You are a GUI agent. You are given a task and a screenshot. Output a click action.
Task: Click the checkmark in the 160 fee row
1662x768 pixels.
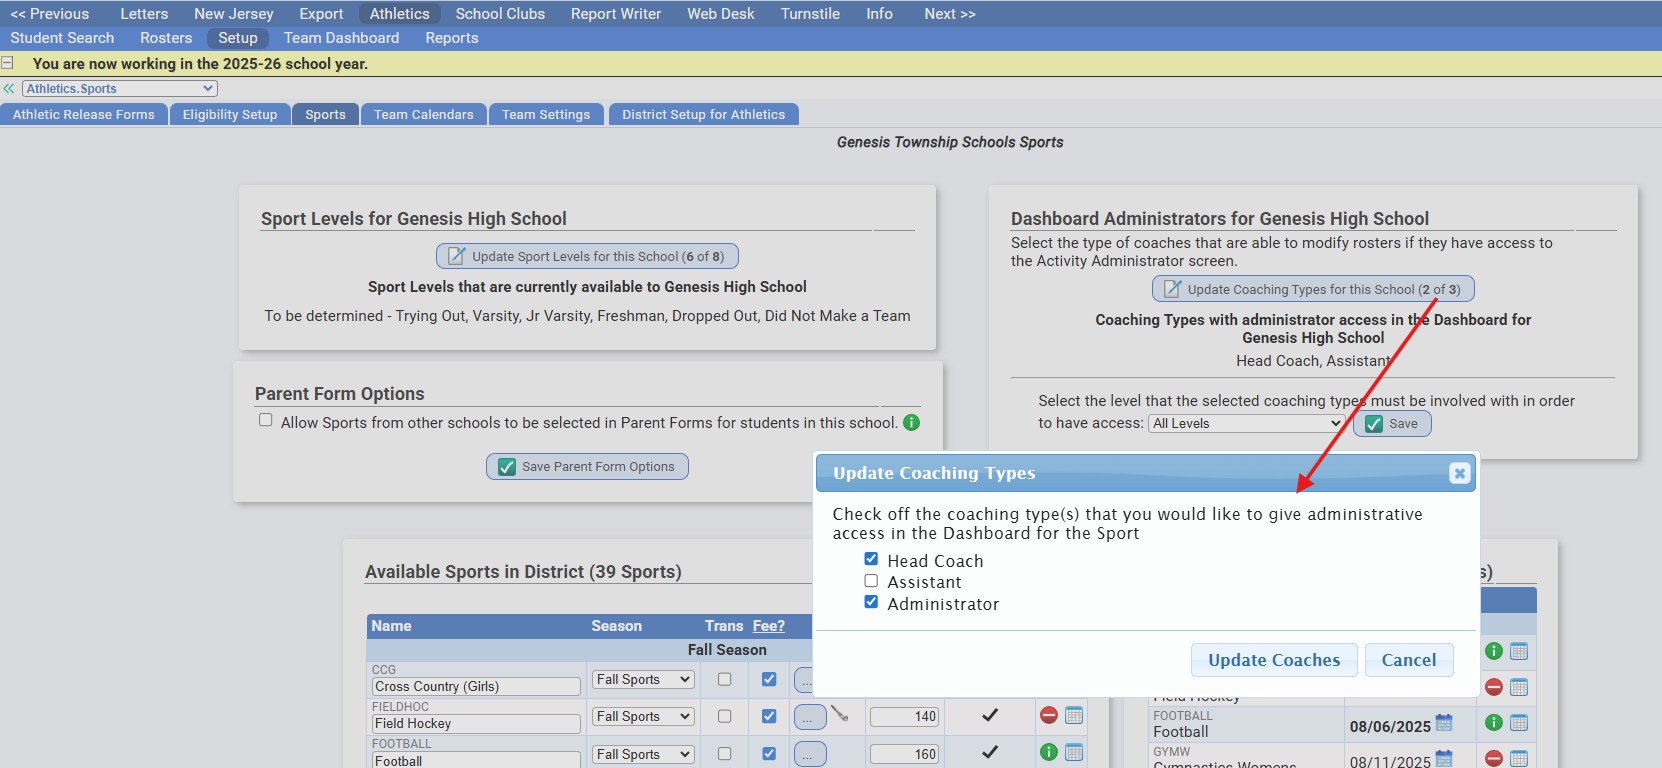tap(990, 752)
